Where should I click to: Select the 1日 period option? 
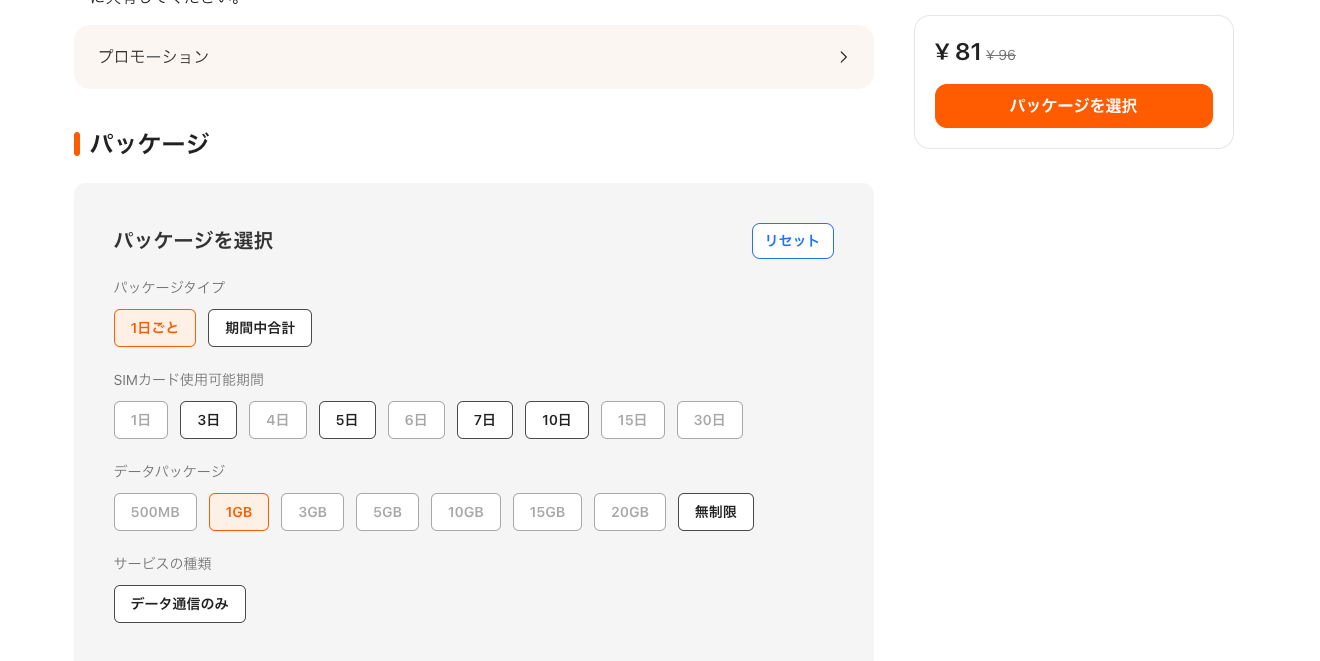point(141,420)
